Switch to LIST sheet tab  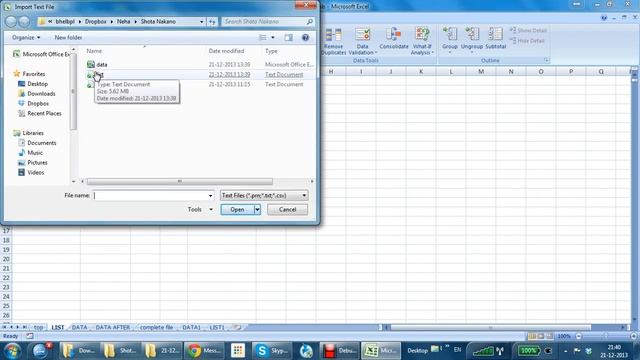pyautogui.click(x=58, y=327)
